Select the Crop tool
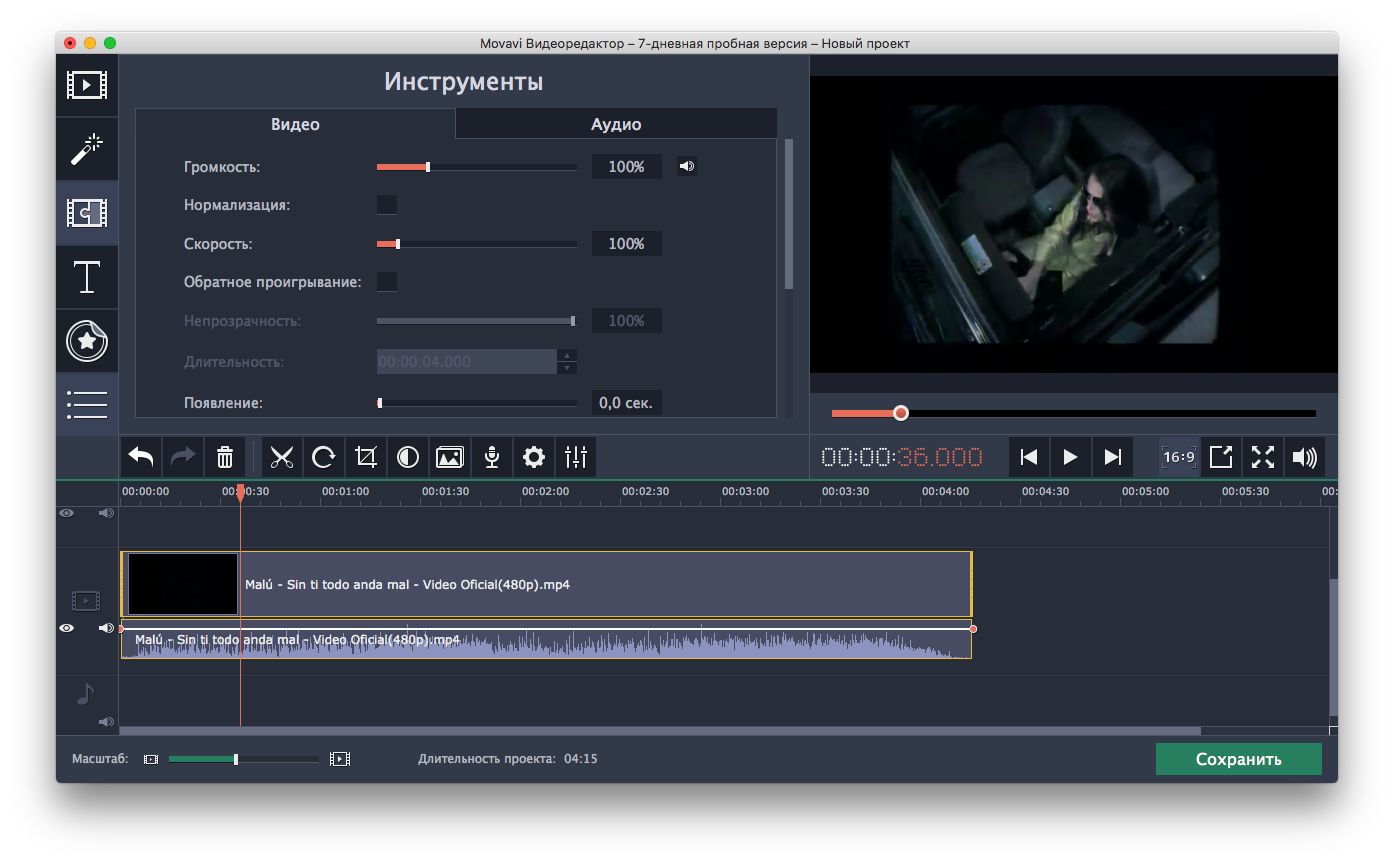Viewport: 1394px width, 863px height. click(x=366, y=458)
